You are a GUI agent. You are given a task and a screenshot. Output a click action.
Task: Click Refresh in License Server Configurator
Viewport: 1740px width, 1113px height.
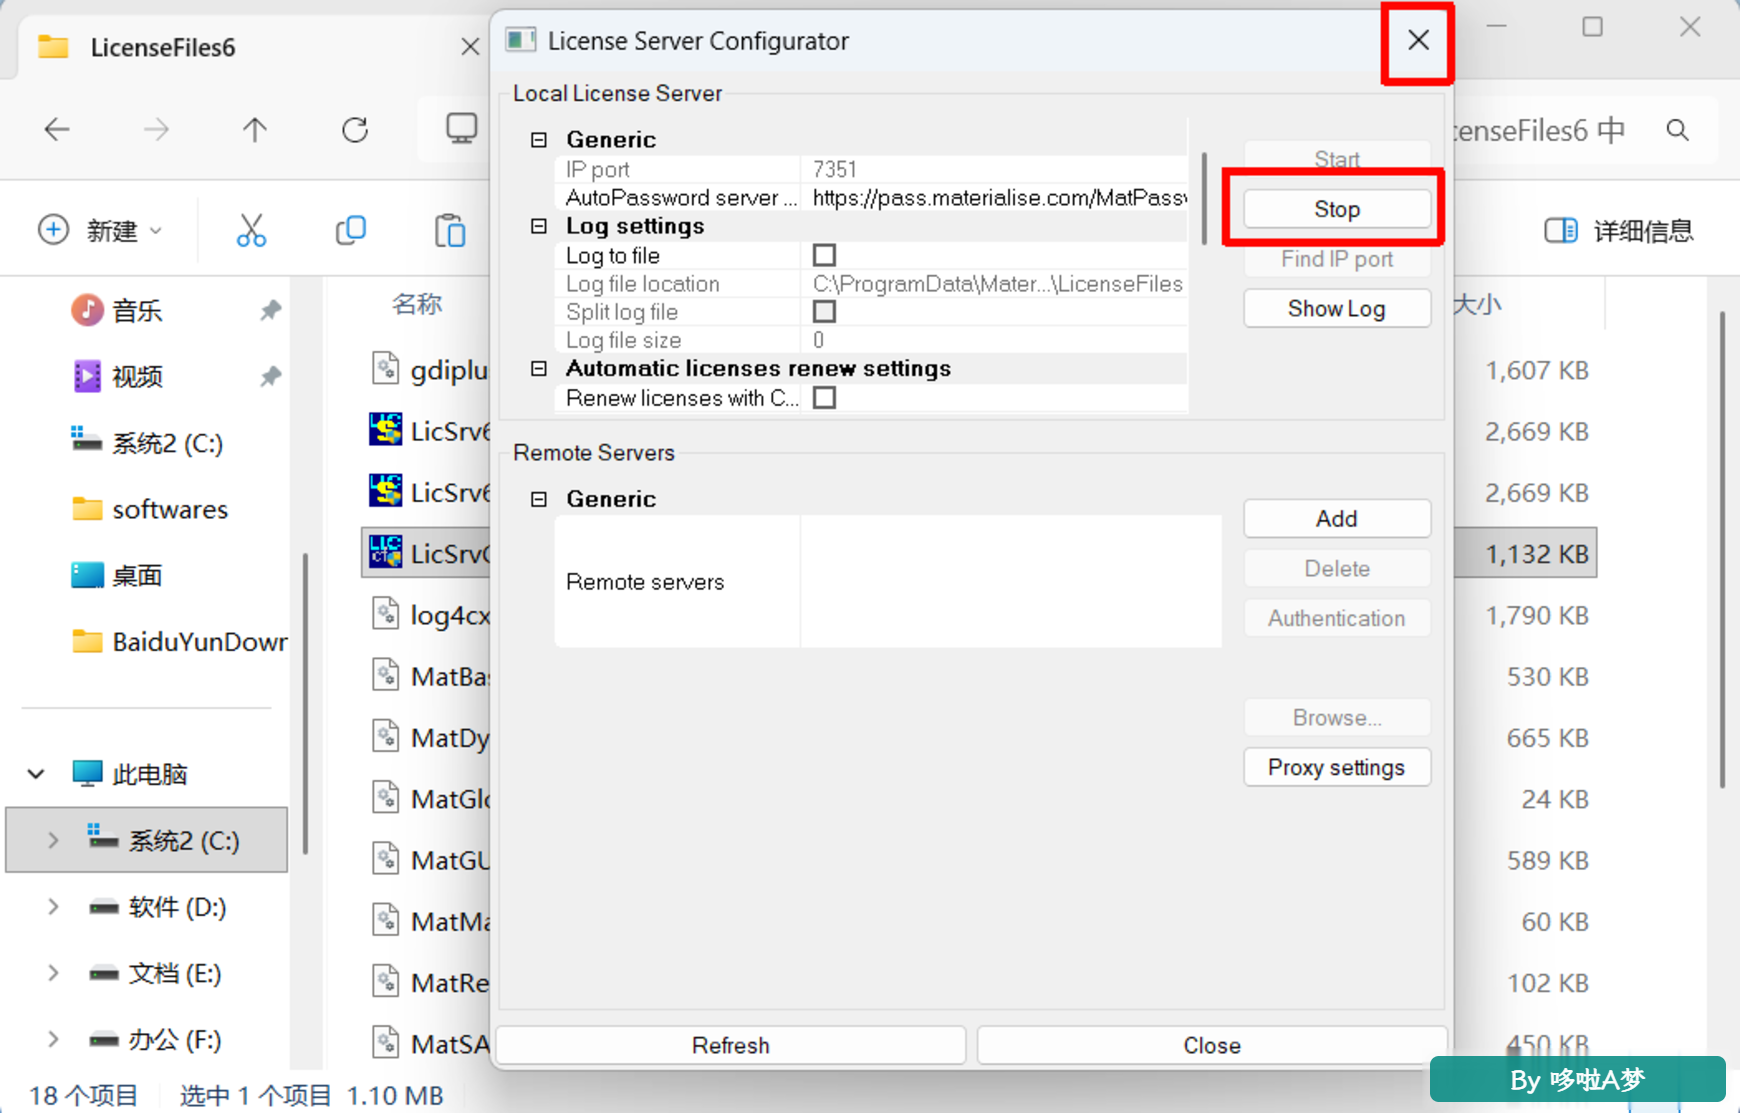[731, 1045]
